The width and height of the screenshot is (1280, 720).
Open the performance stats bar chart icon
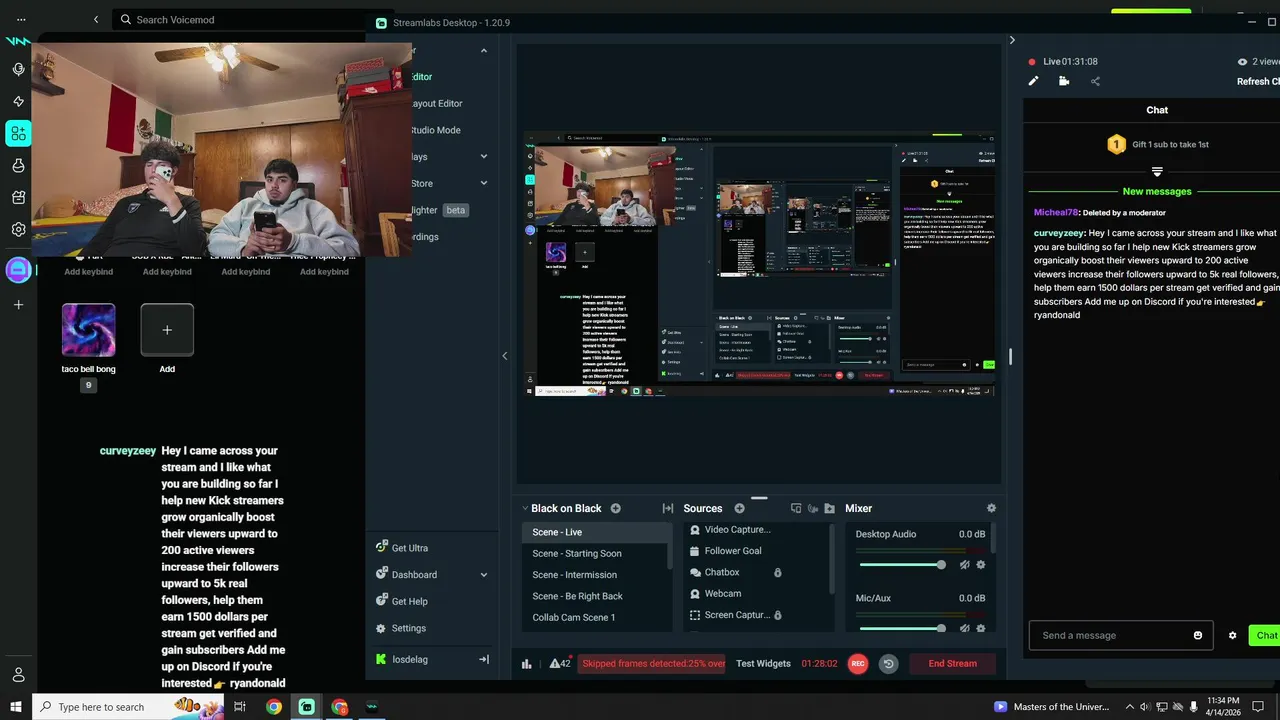(527, 663)
